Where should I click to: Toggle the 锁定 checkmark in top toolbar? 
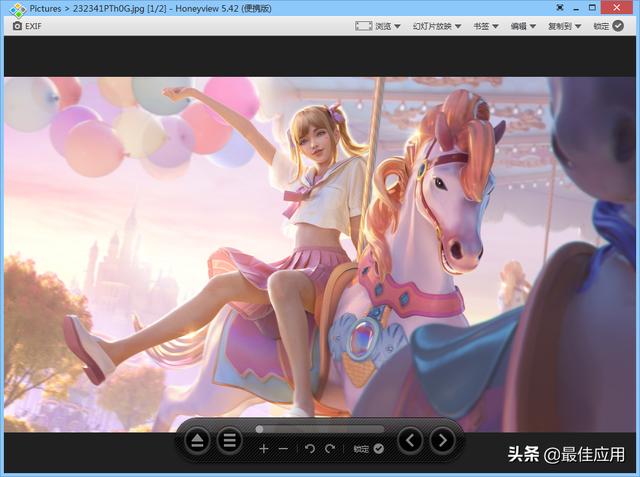(618, 26)
